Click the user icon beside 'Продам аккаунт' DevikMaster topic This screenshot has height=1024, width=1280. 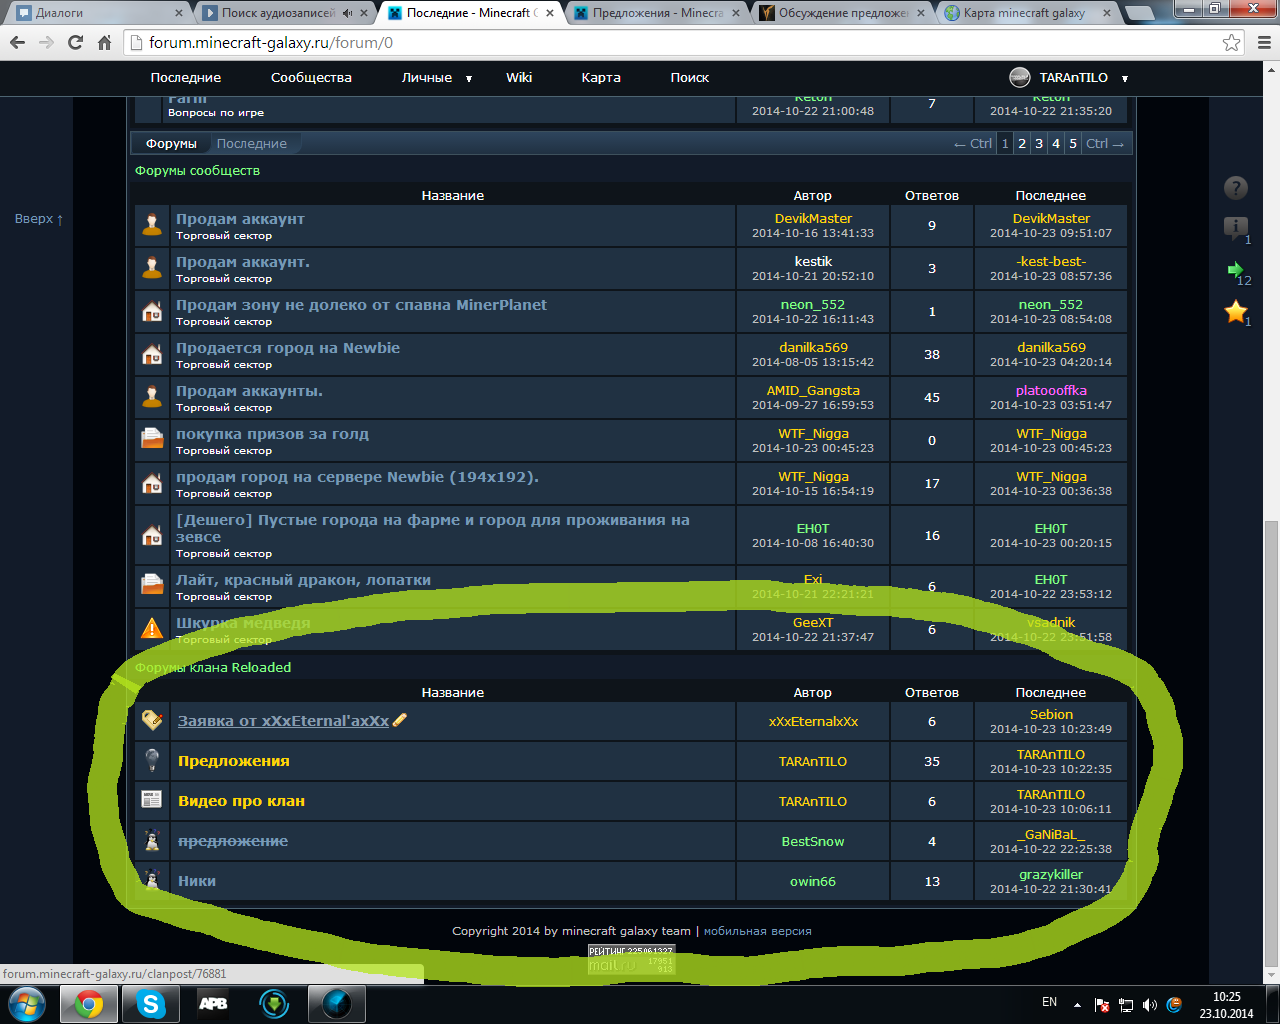point(152,225)
